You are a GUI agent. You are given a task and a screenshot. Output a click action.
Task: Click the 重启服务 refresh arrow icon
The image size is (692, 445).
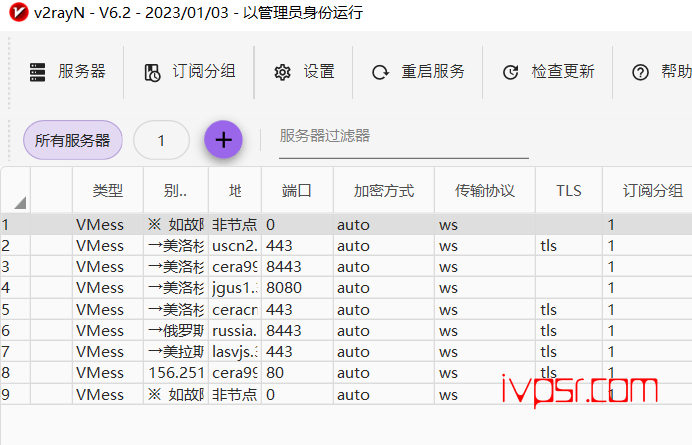380,72
